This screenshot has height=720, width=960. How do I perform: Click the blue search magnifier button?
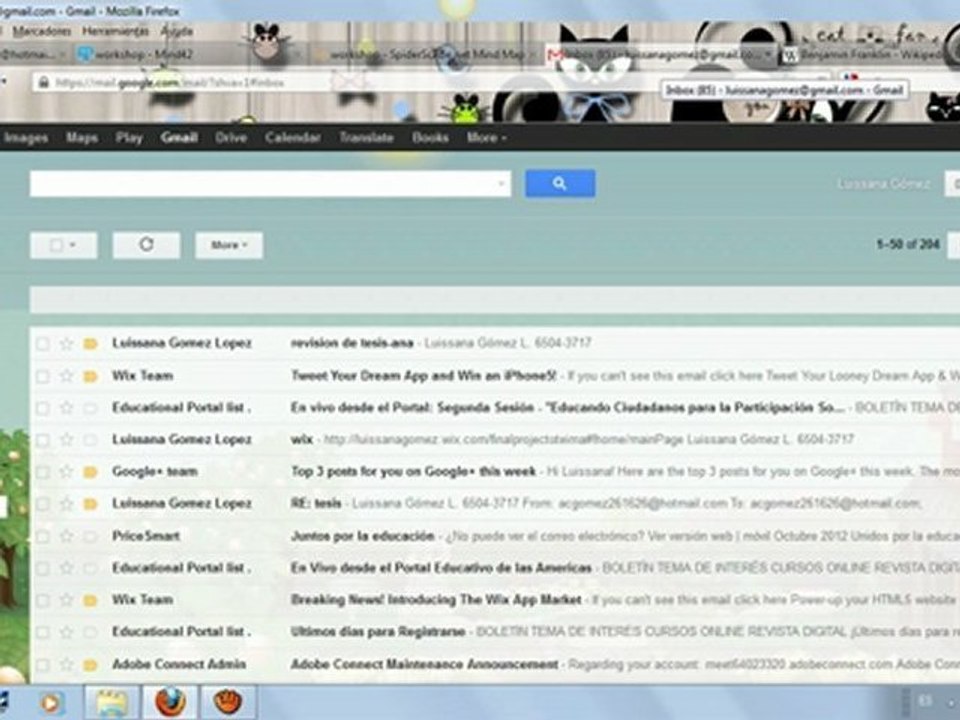pos(560,184)
